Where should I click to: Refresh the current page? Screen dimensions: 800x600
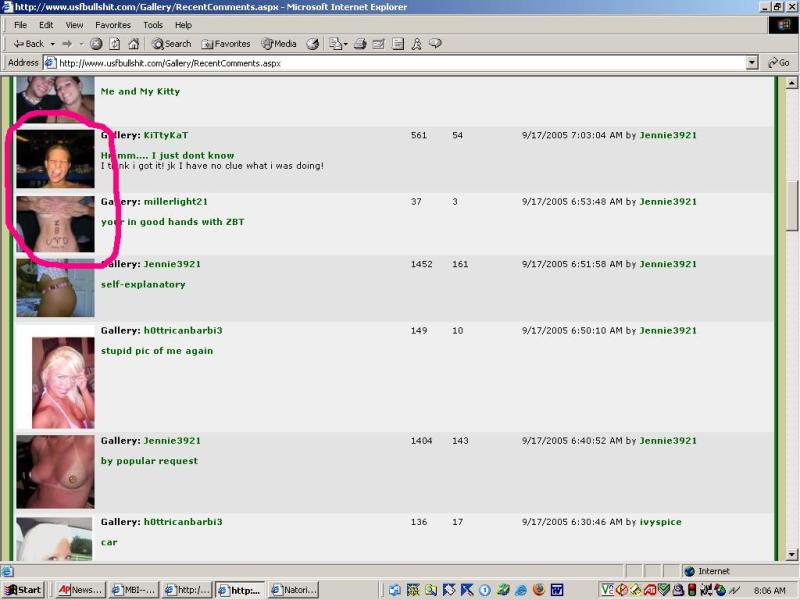point(114,44)
